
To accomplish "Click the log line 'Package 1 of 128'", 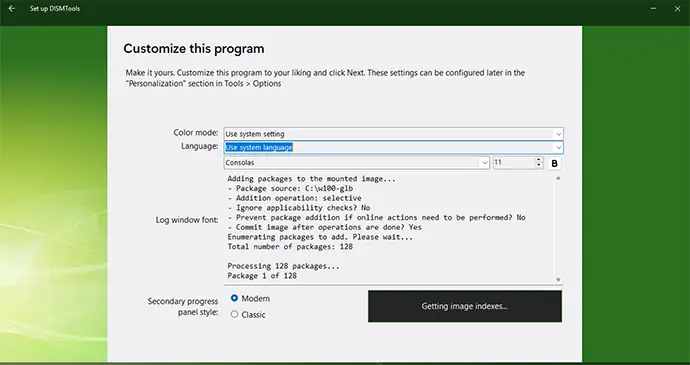I will [x=262, y=276].
